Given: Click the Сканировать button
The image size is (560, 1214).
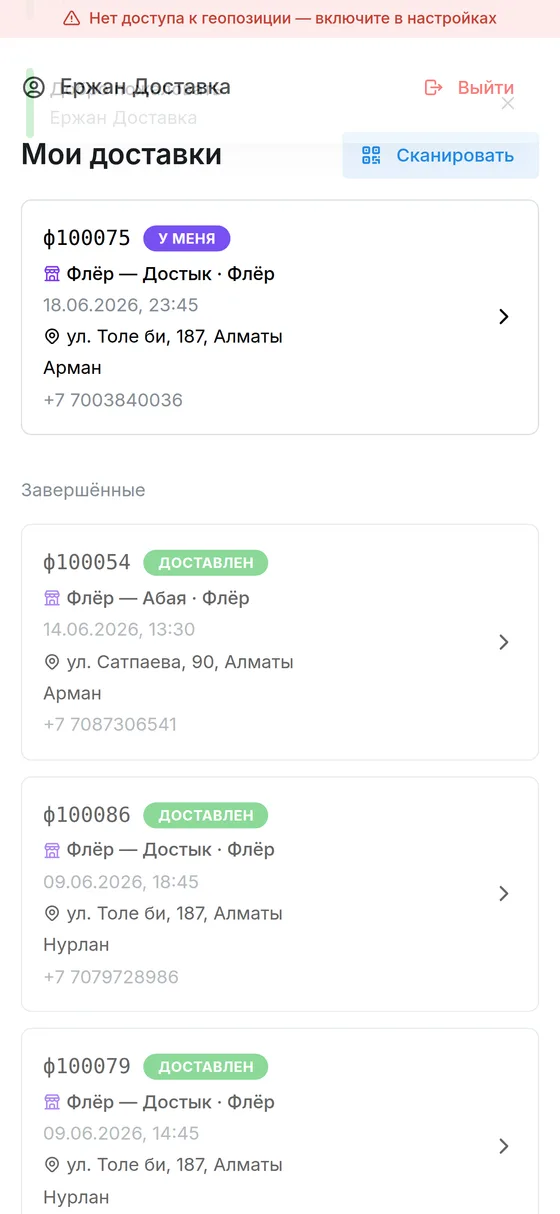Looking at the screenshot, I should [x=440, y=155].
